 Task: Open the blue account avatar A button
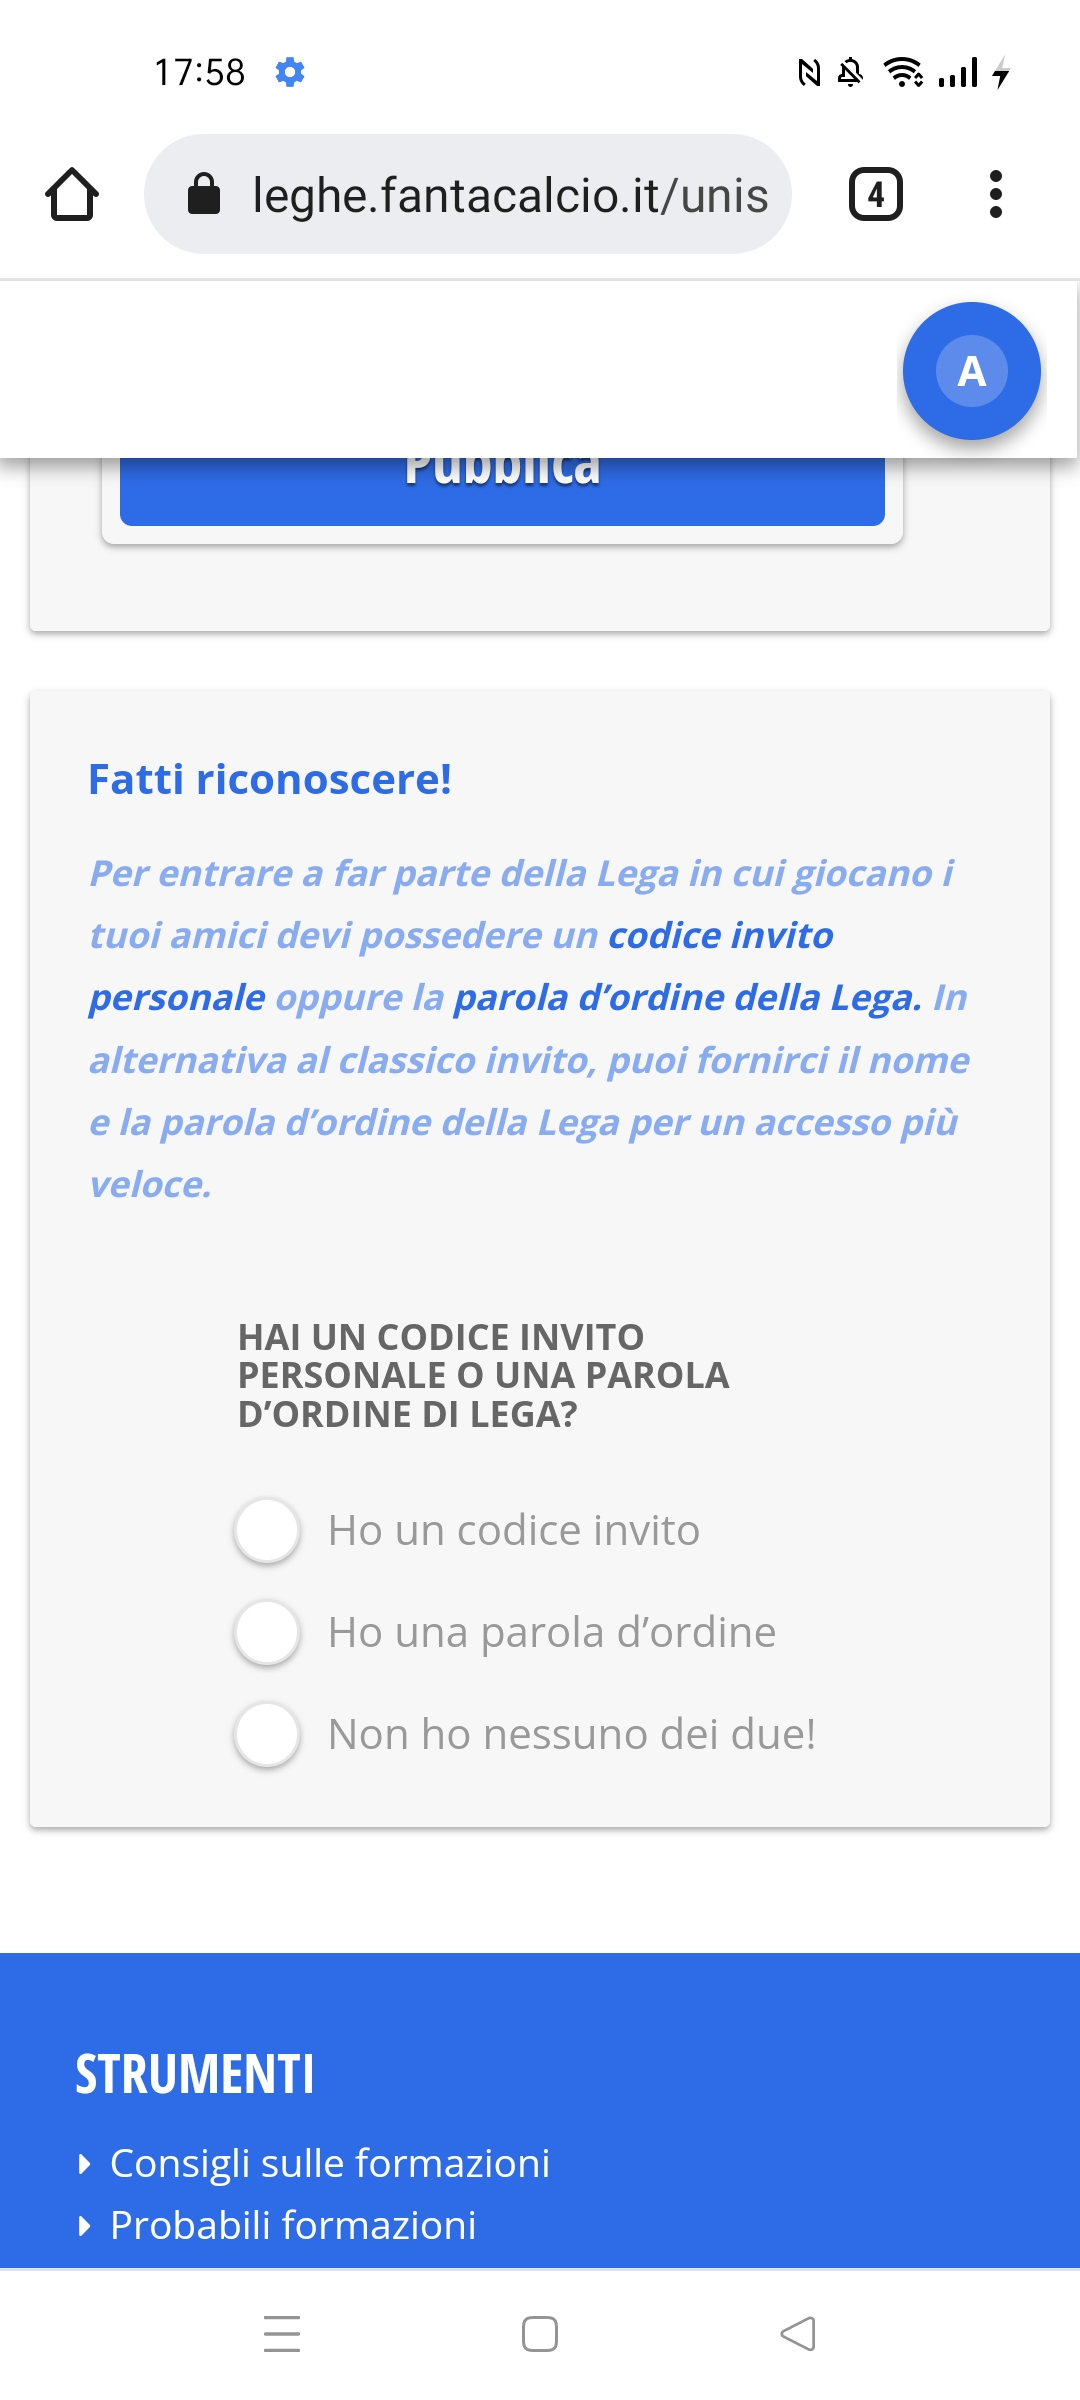coord(972,371)
